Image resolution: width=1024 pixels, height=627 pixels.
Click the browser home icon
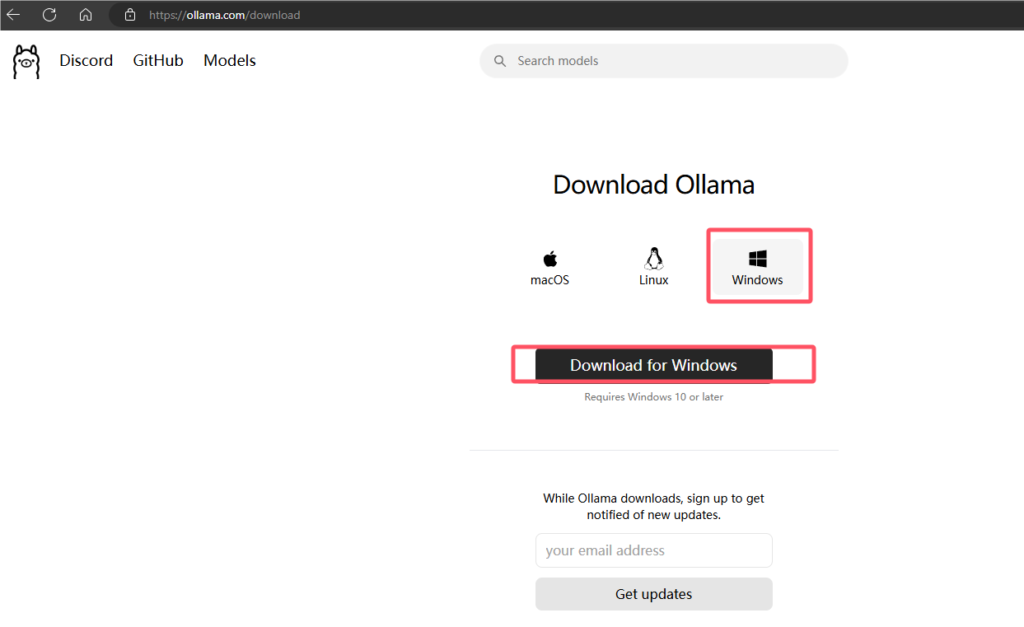[86, 14]
